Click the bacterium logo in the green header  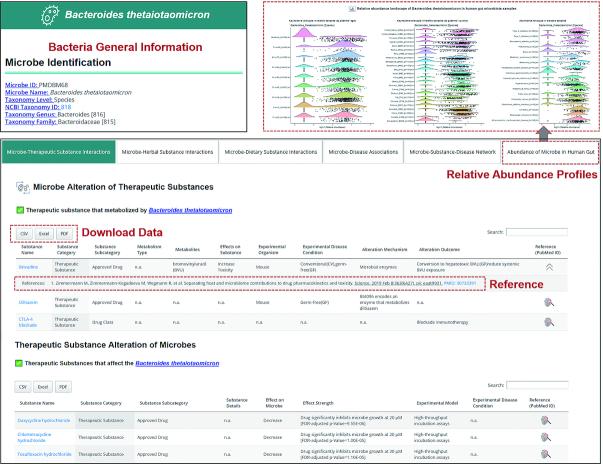(50, 15)
